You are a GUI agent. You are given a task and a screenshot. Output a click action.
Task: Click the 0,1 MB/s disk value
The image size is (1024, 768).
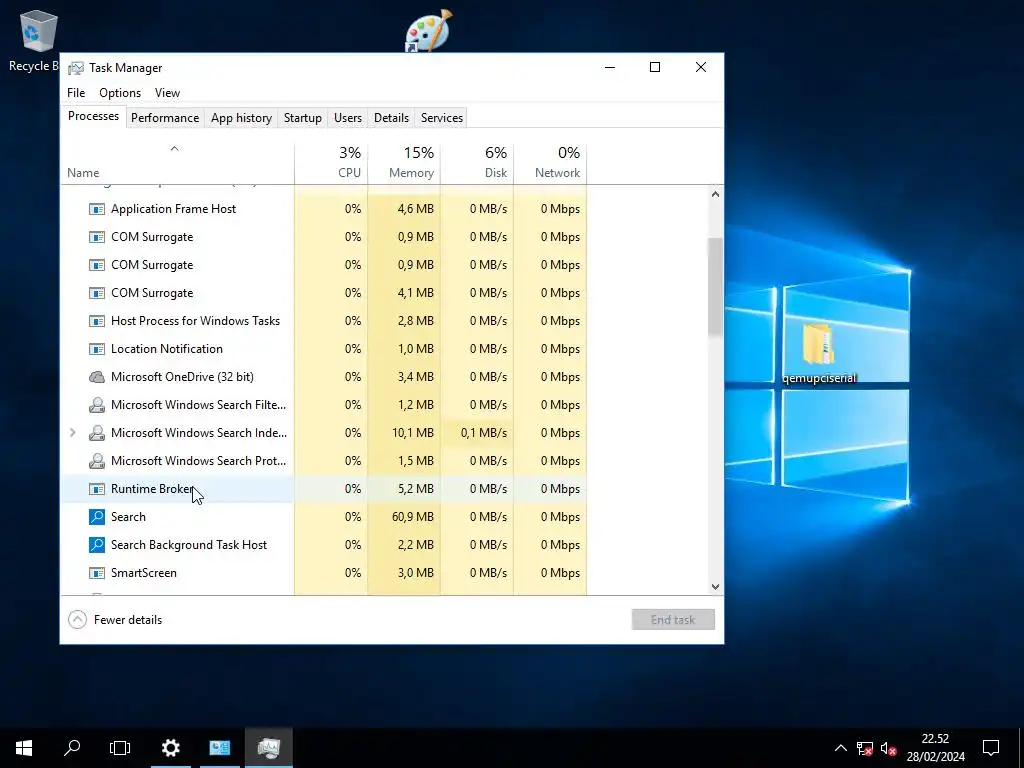[484, 433]
